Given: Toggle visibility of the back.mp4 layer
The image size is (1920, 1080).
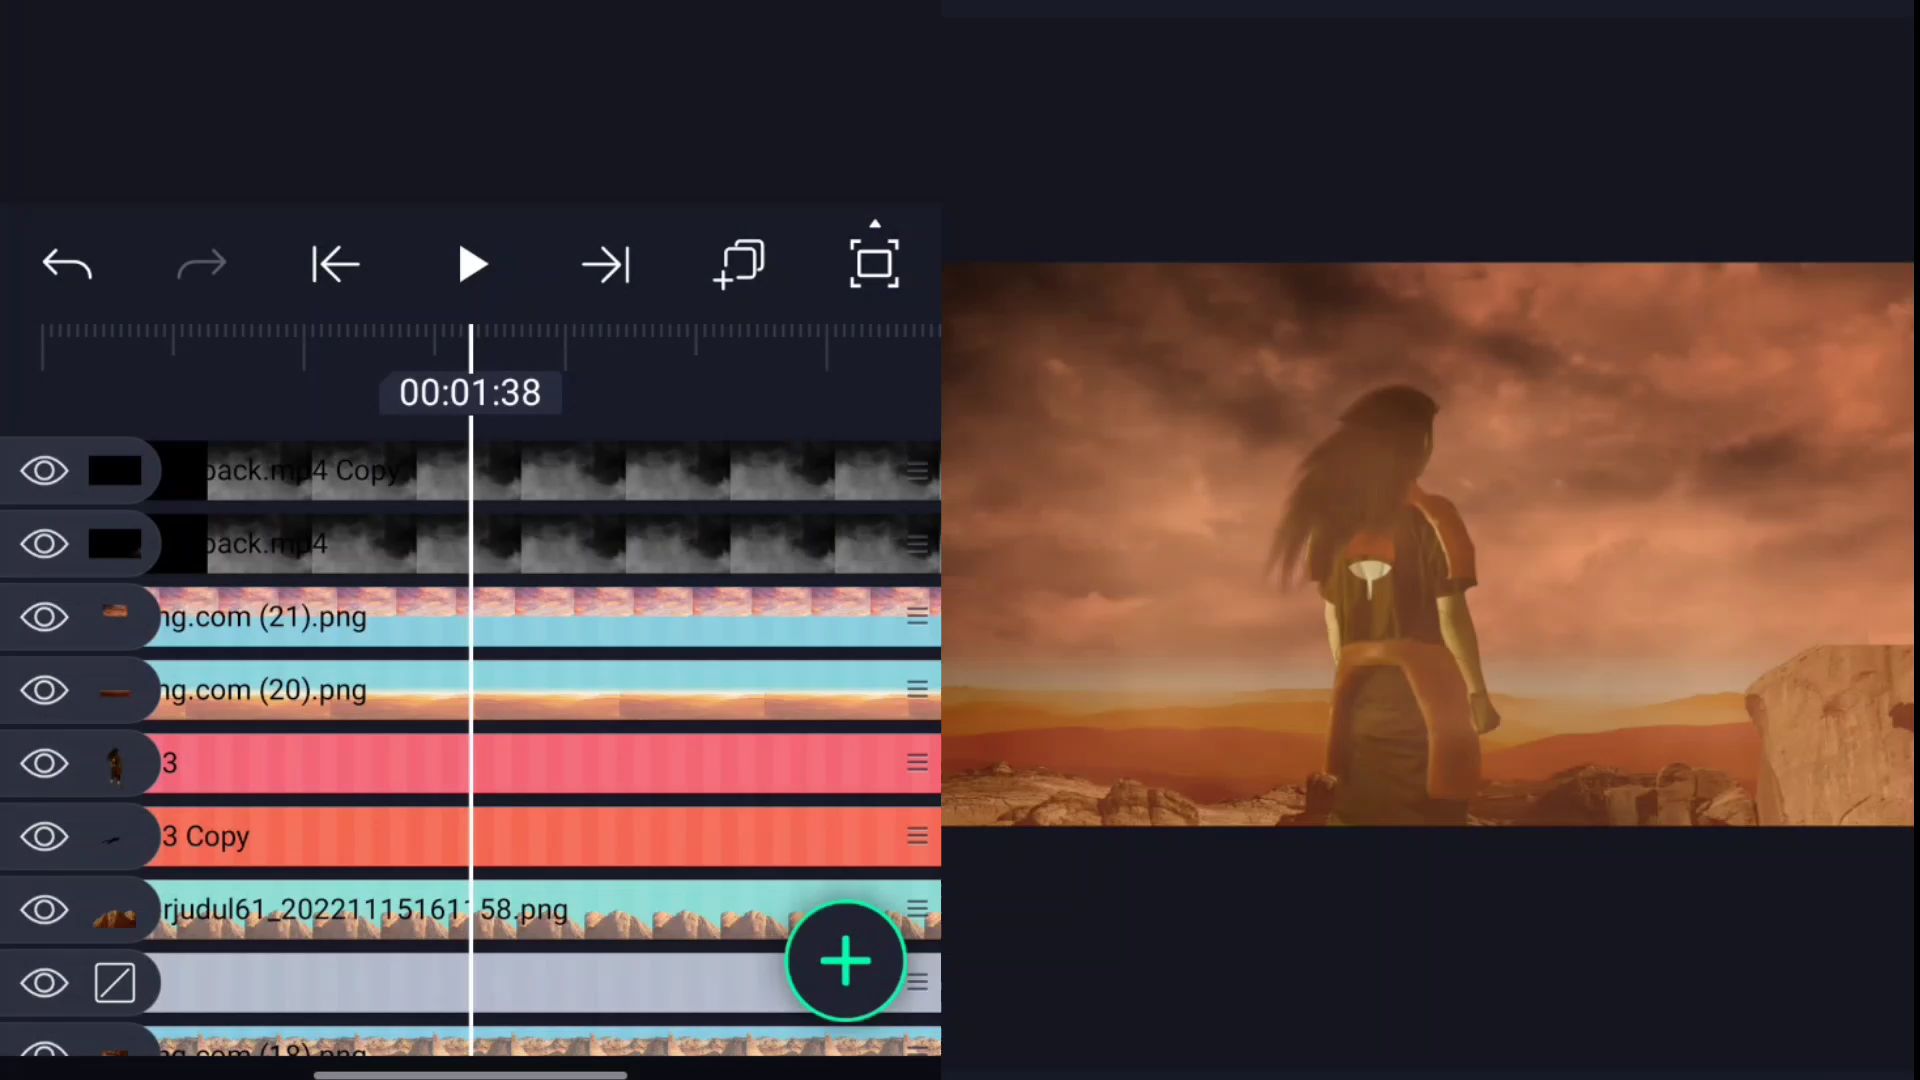Looking at the screenshot, I should click(x=44, y=544).
